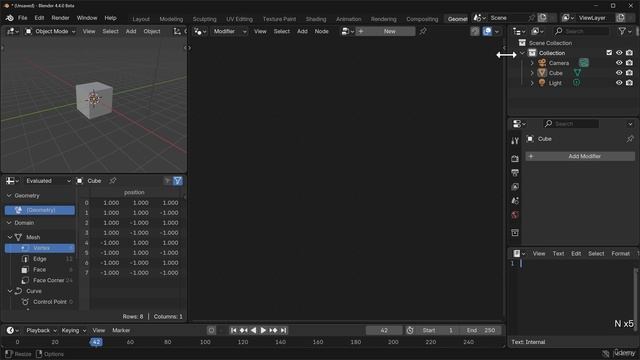Hide the Light in viewport

619,83
